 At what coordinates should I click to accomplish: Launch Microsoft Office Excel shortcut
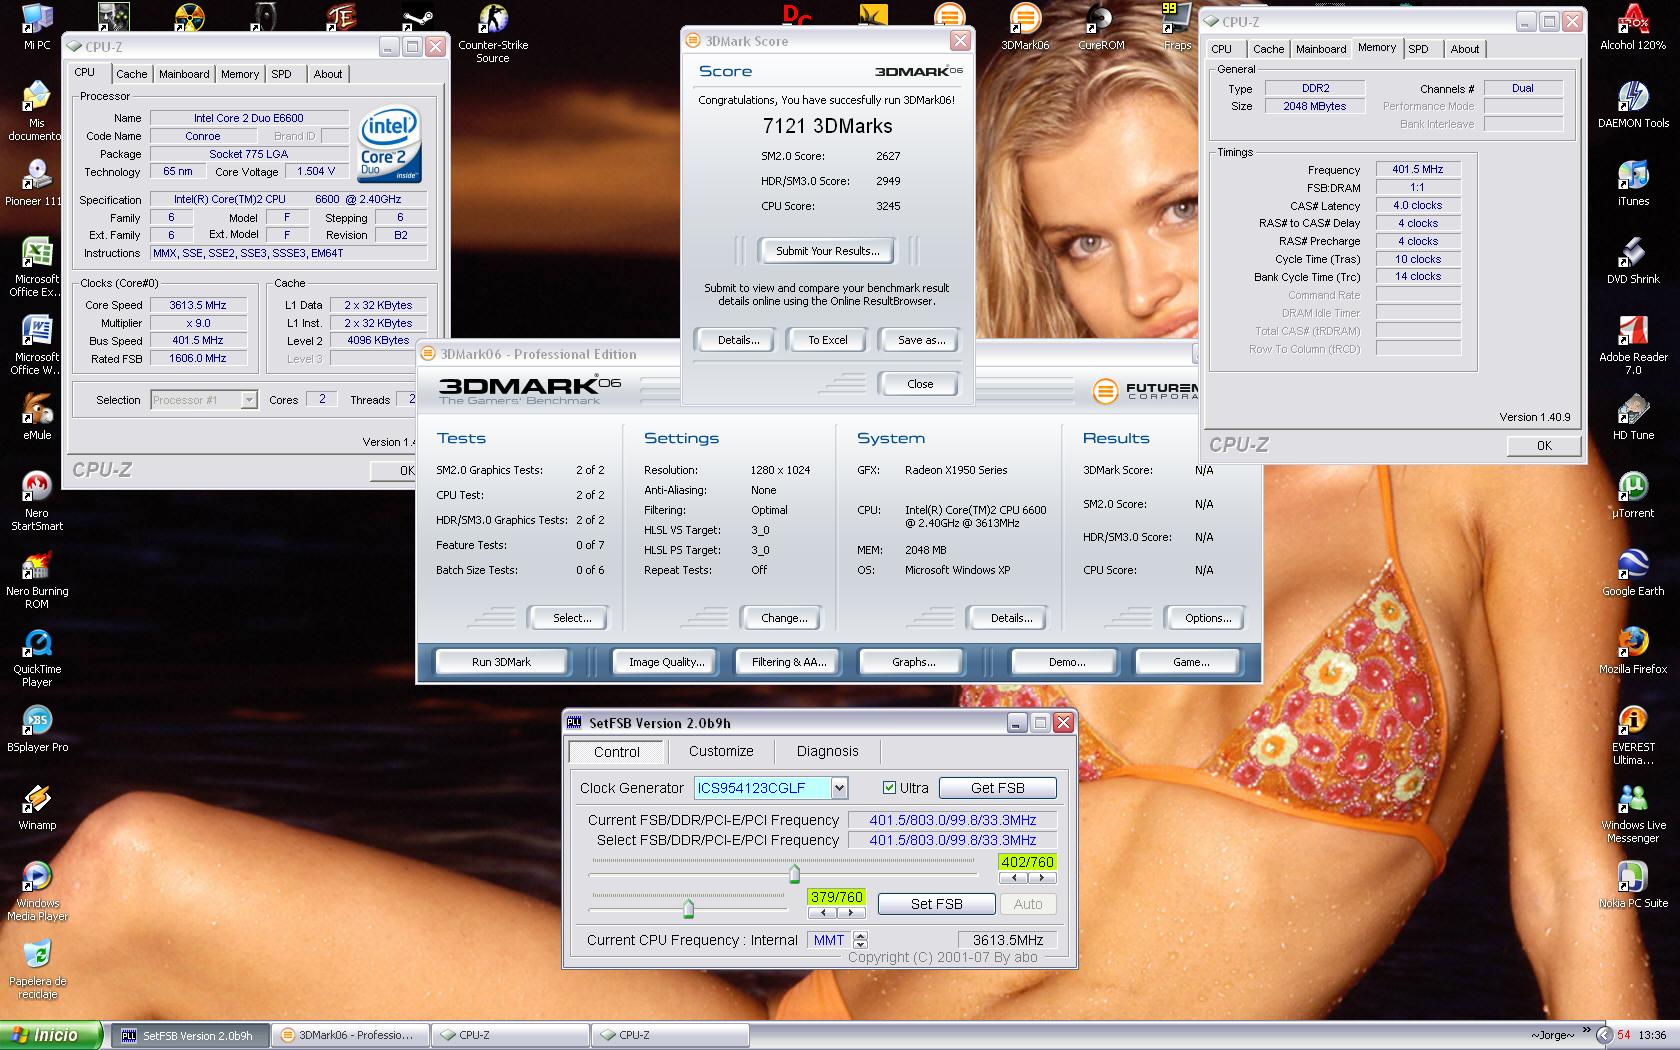click(x=37, y=267)
